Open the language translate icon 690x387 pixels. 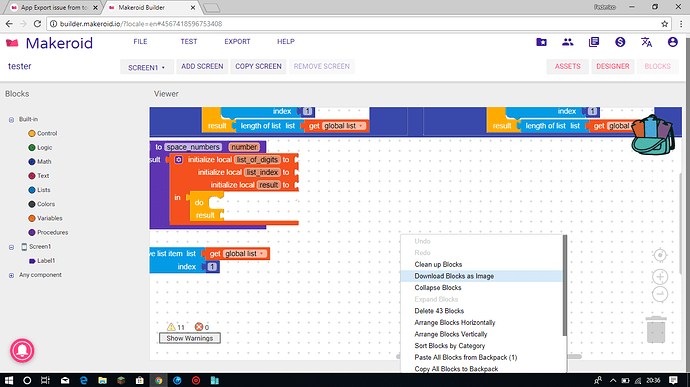646,42
